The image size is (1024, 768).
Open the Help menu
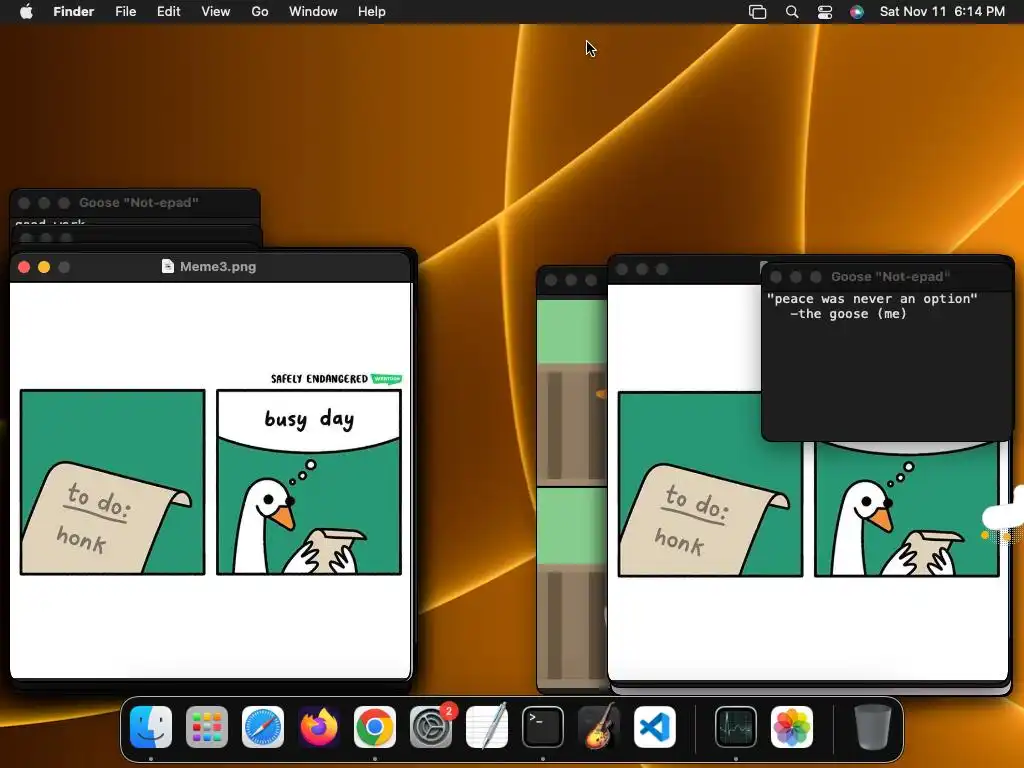tap(372, 12)
